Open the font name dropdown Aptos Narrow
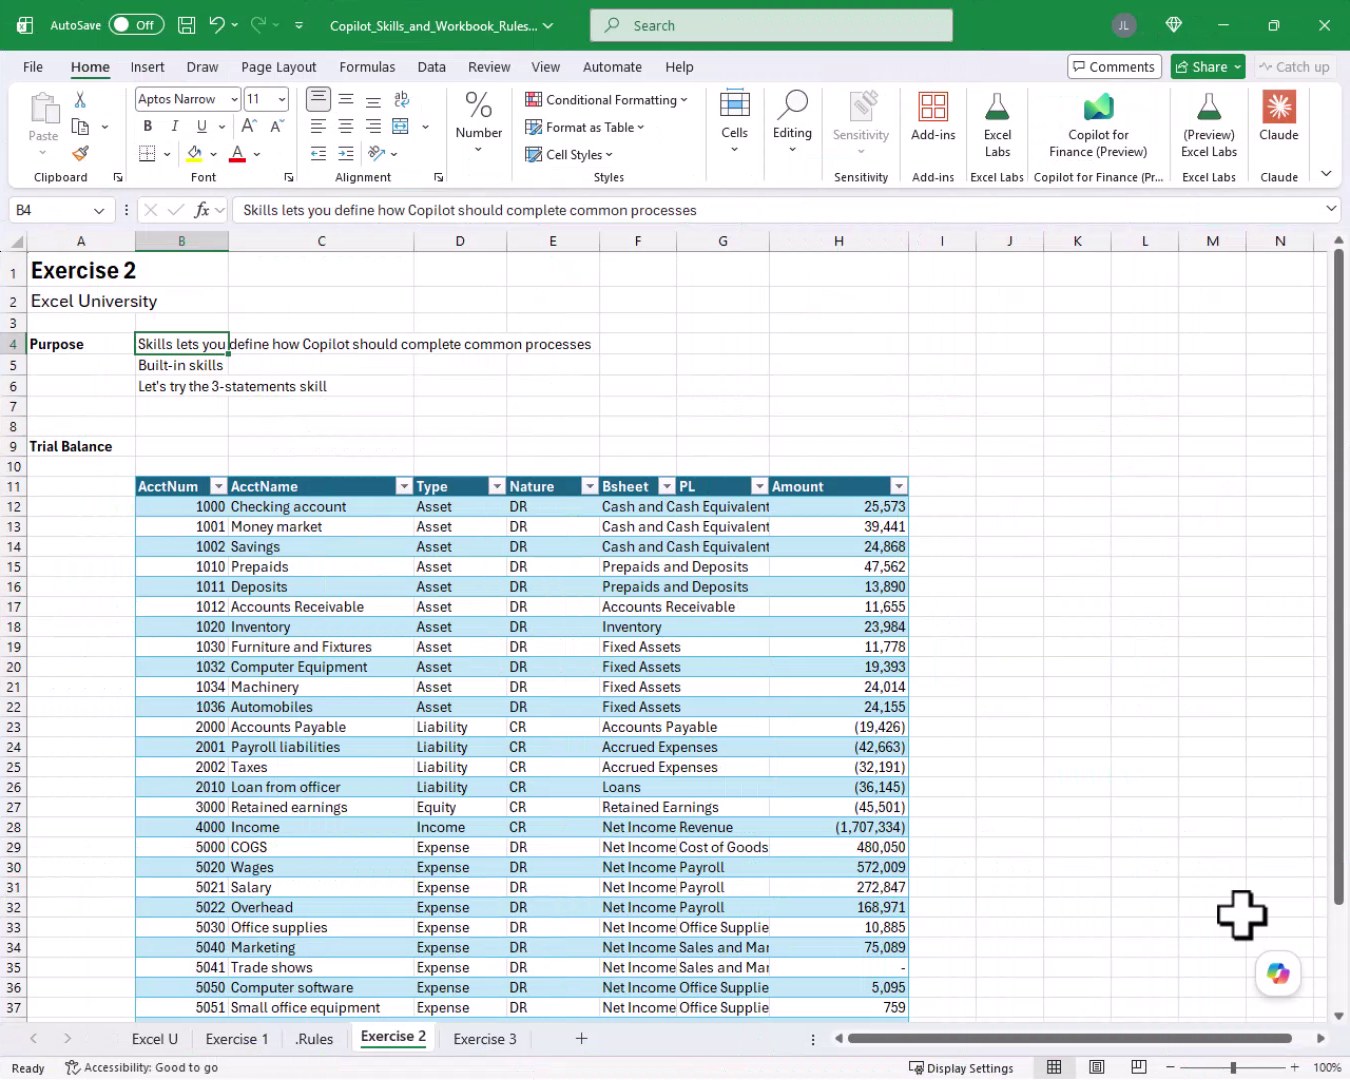 pos(234,99)
